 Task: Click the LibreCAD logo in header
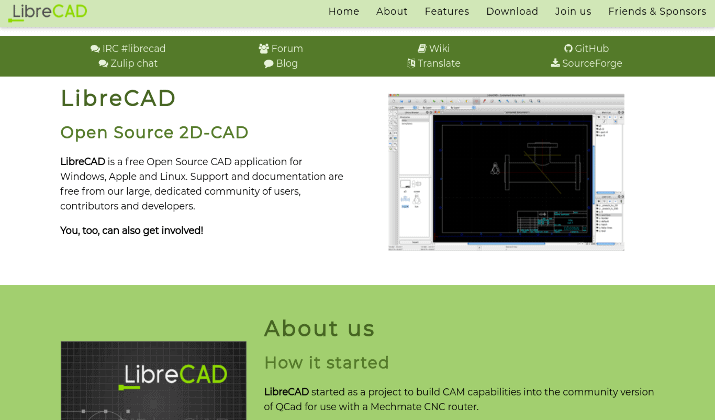tap(49, 12)
